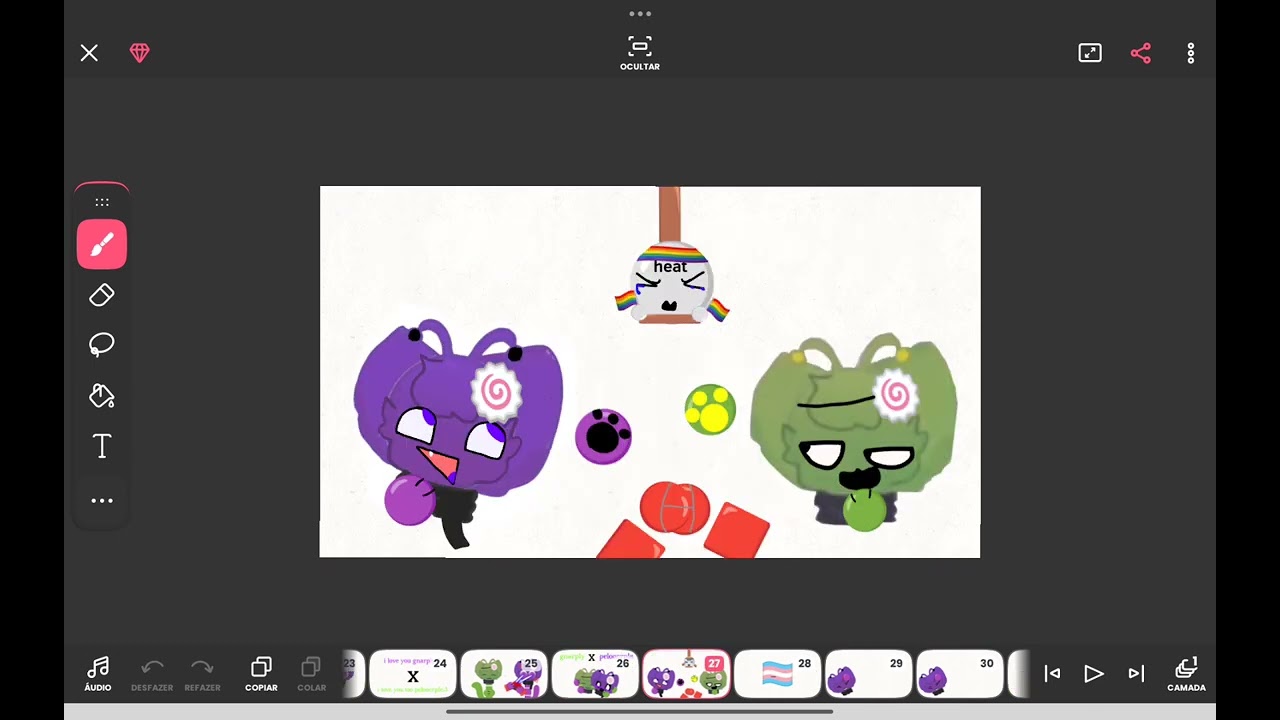This screenshot has width=1280, height=720.
Task: Select the Lasso selection tool
Action: [102, 345]
